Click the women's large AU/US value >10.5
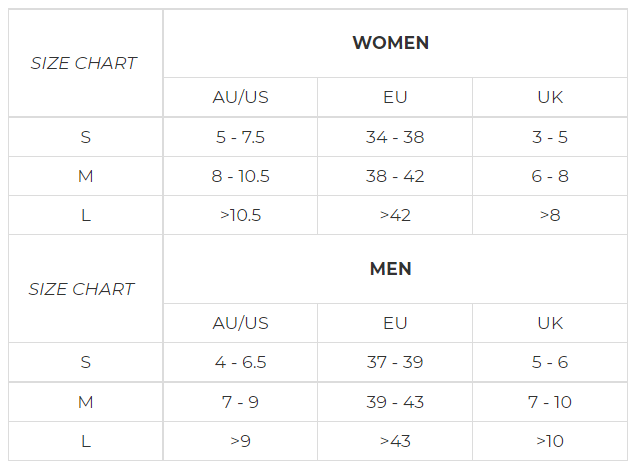Image resolution: width=639 pixels, height=473 pixels. coord(240,215)
